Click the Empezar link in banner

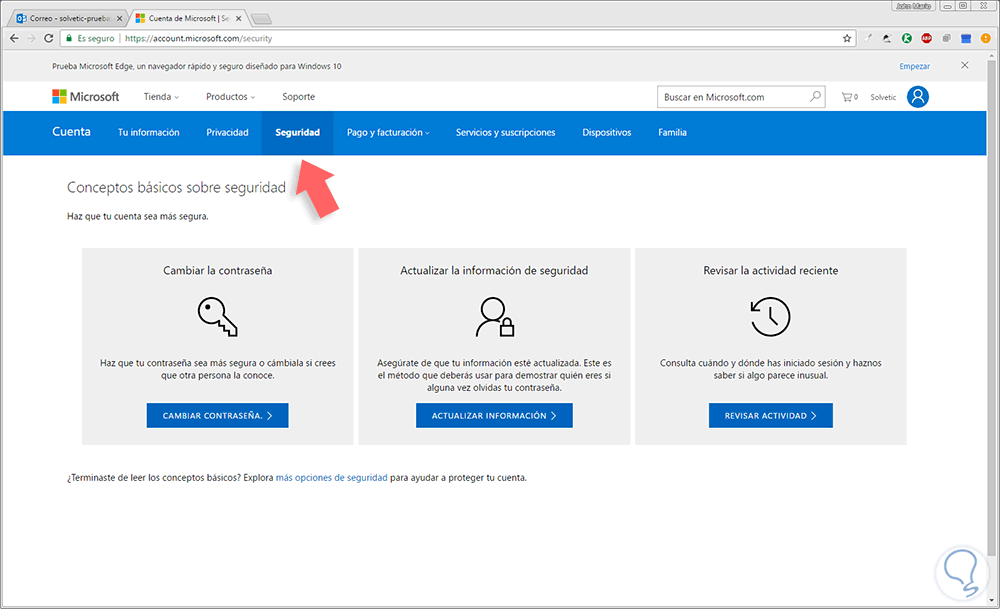tap(915, 66)
